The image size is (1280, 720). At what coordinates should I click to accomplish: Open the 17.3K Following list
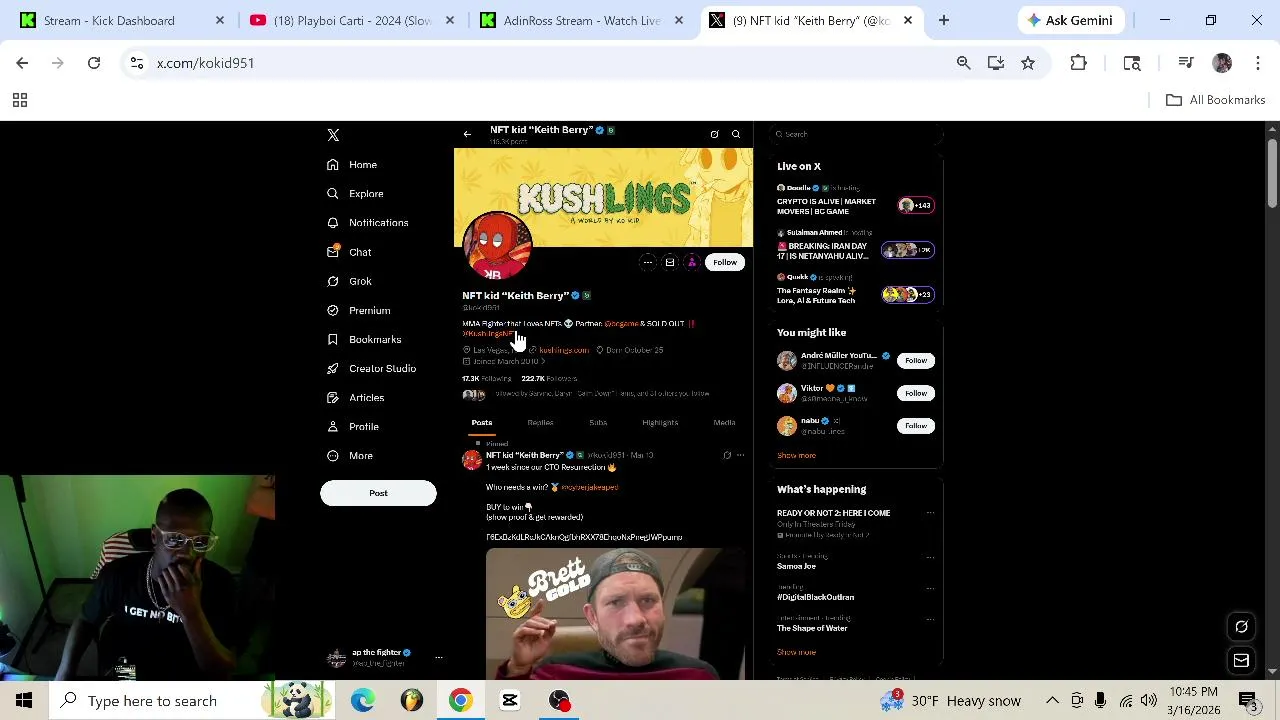click(487, 379)
